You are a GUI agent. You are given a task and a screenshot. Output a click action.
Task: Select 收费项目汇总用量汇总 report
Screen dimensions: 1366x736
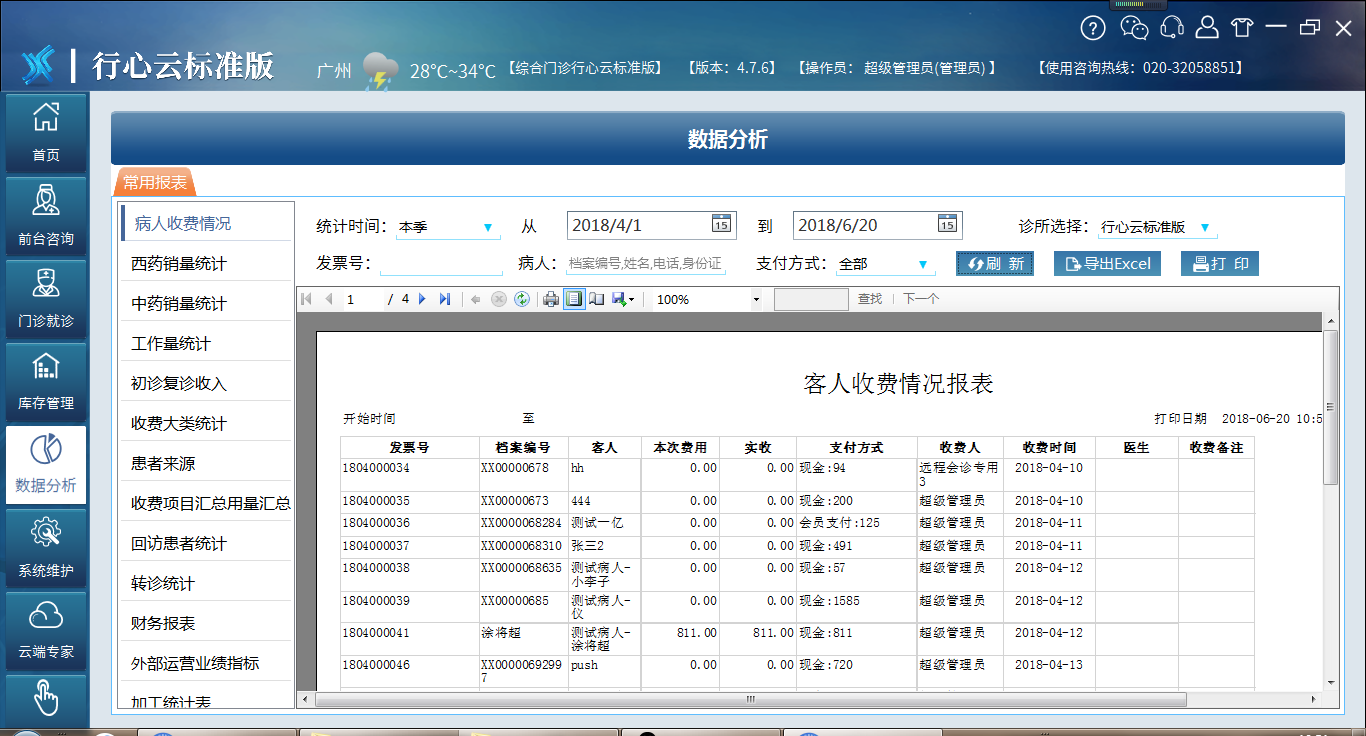pos(207,504)
